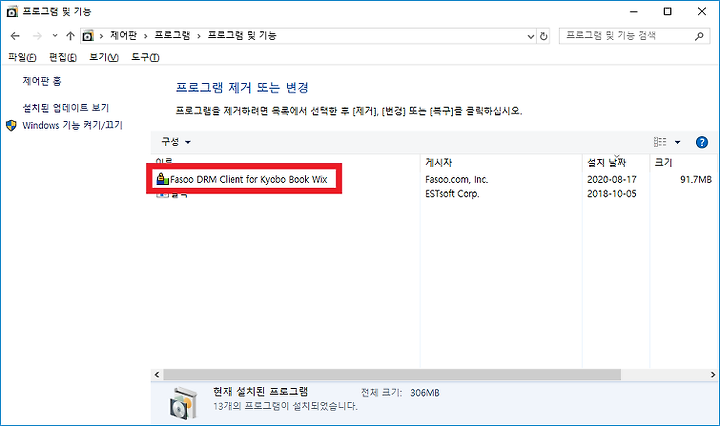Screen dimensions: 720x426
Task: Click the view layout icon in toolbar
Action: coord(660,142)
